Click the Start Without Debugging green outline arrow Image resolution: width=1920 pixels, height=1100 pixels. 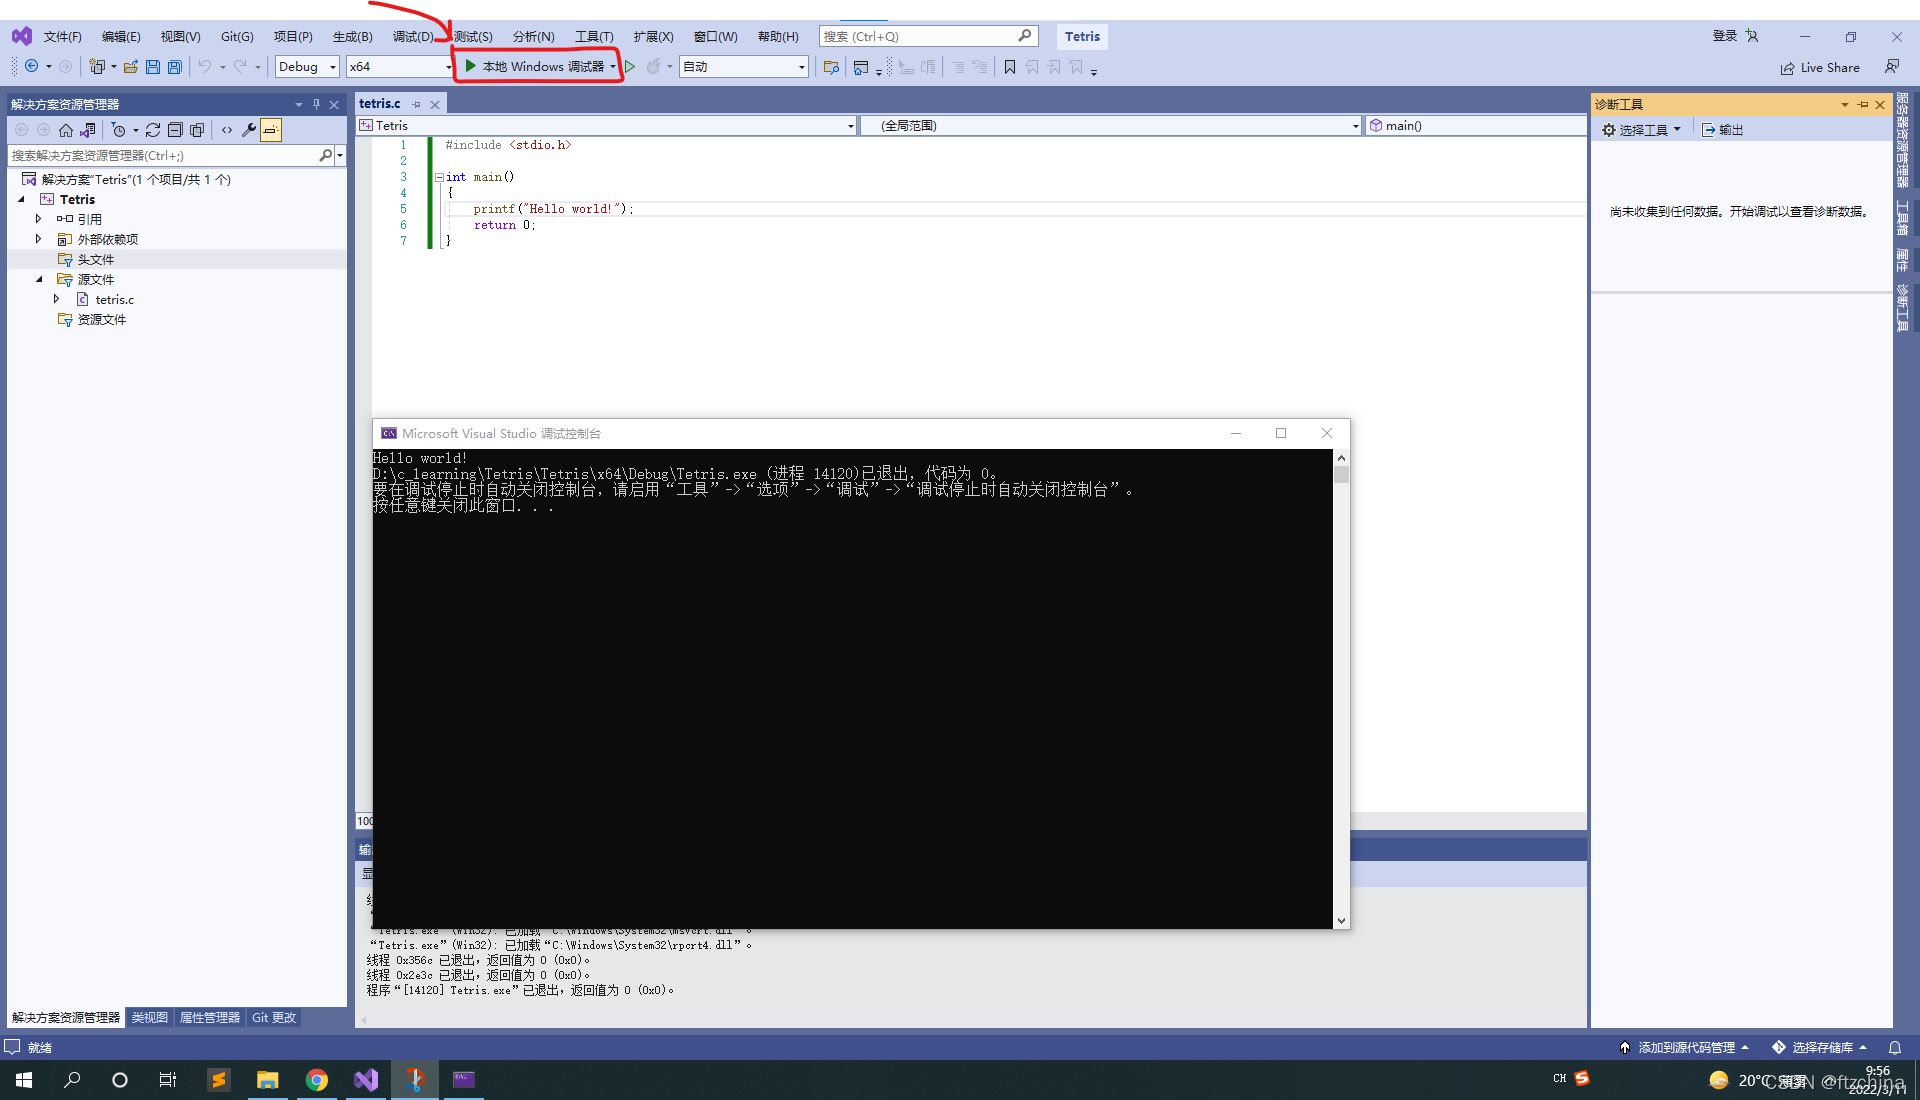[630, 67]
